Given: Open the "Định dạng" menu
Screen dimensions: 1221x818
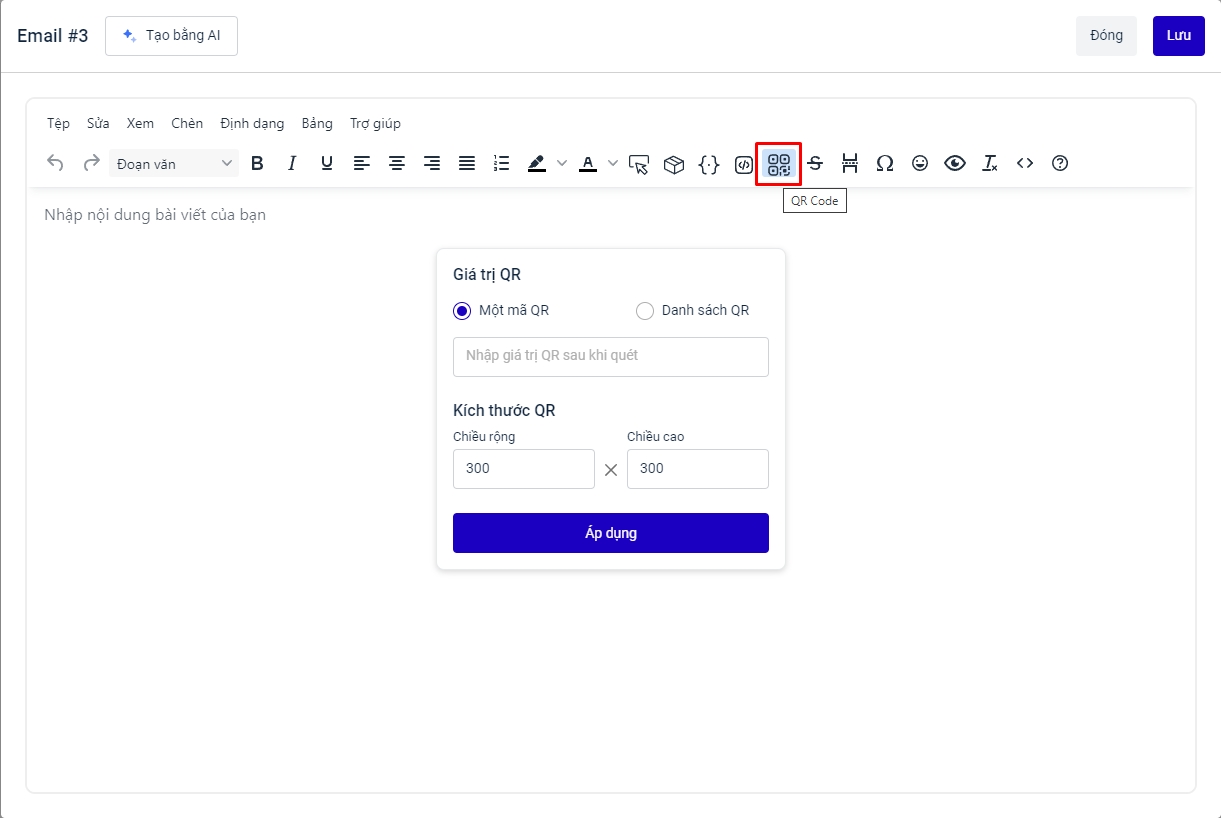Looking at the screenshot, I should pos(252,124).
